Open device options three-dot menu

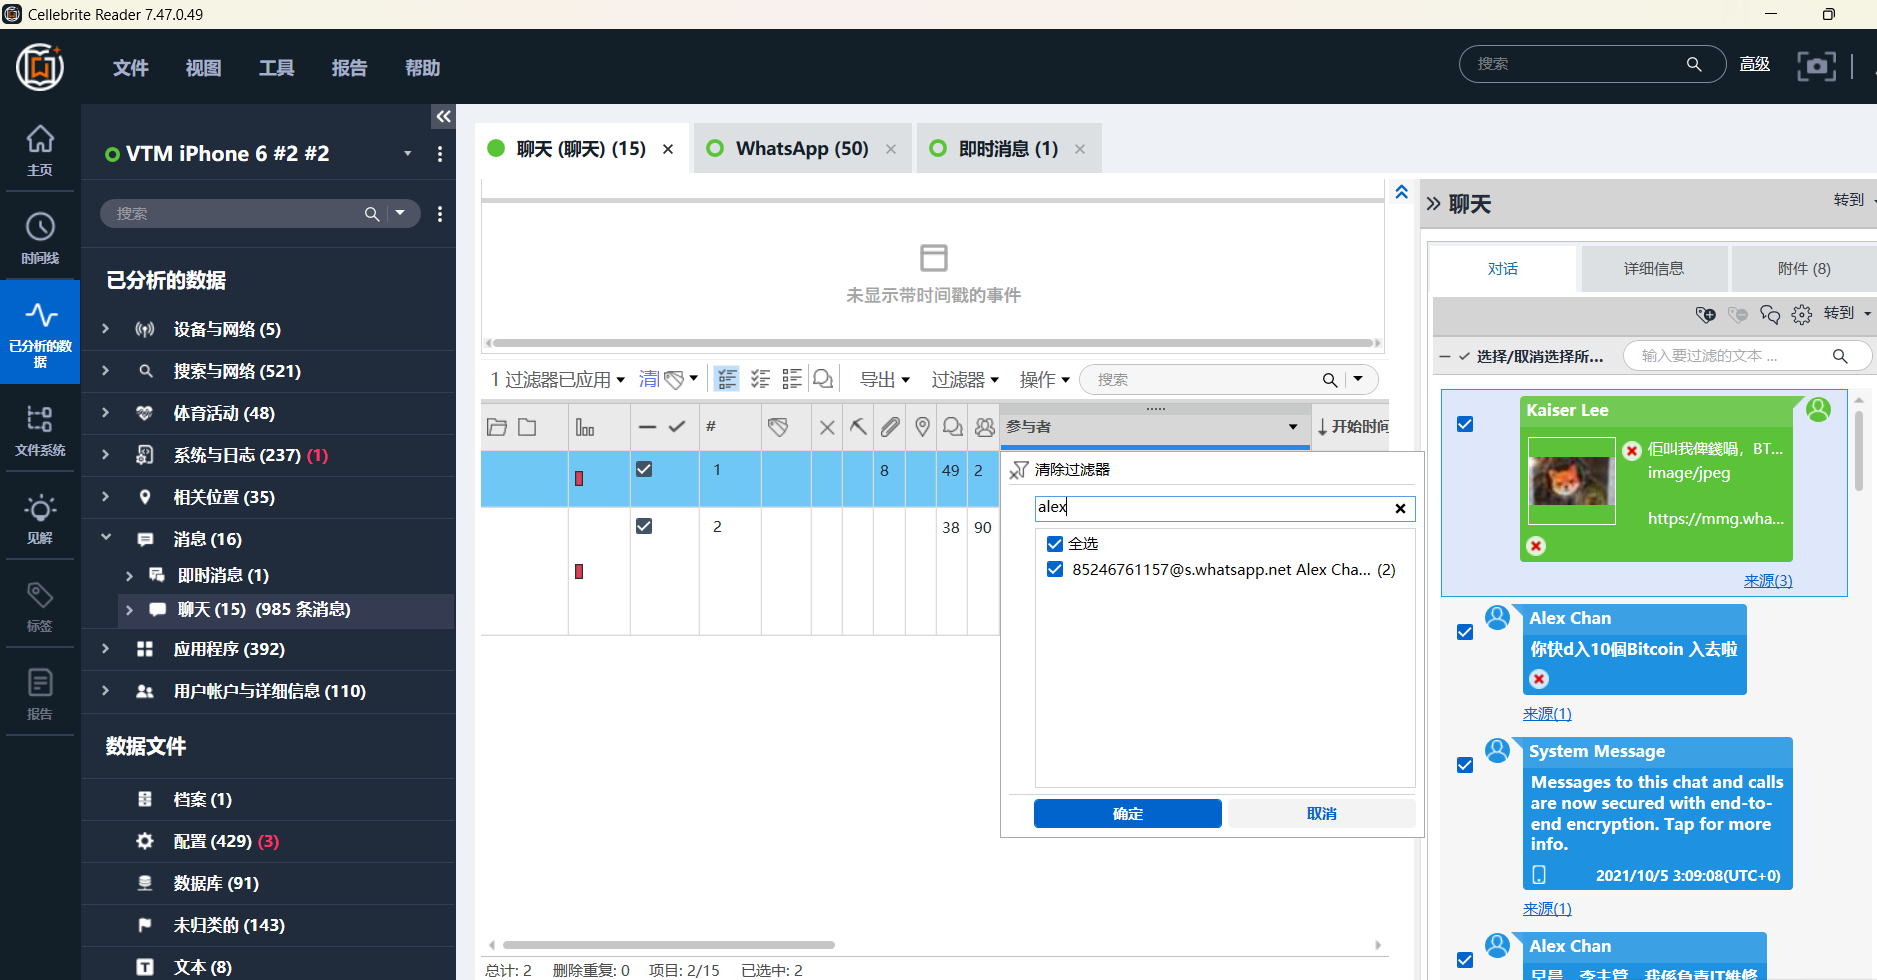click(x=440, y=154)
